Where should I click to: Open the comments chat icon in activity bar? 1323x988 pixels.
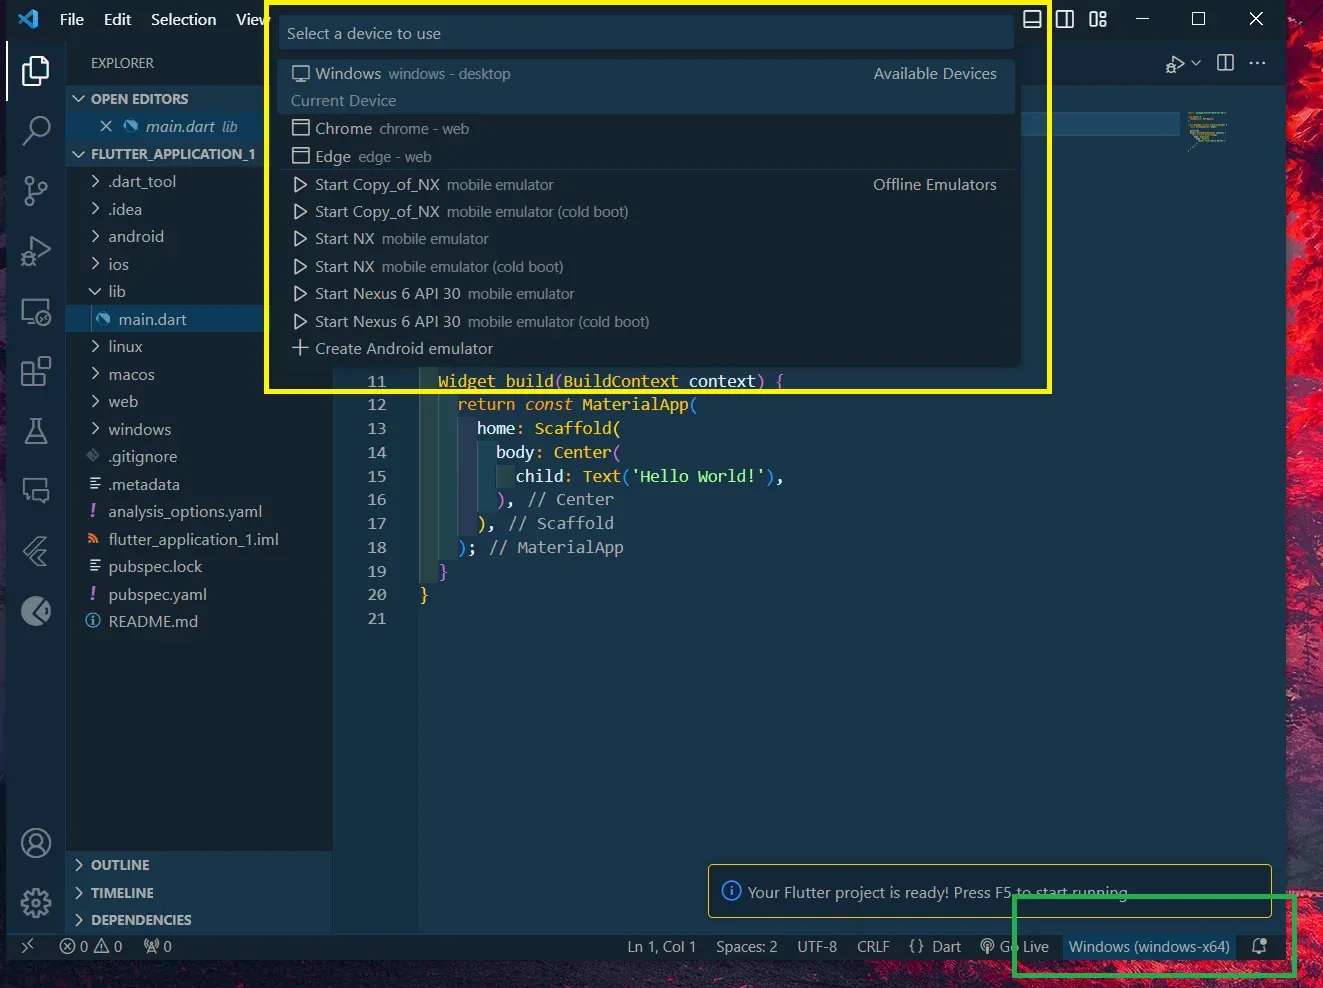click(36, 491)
